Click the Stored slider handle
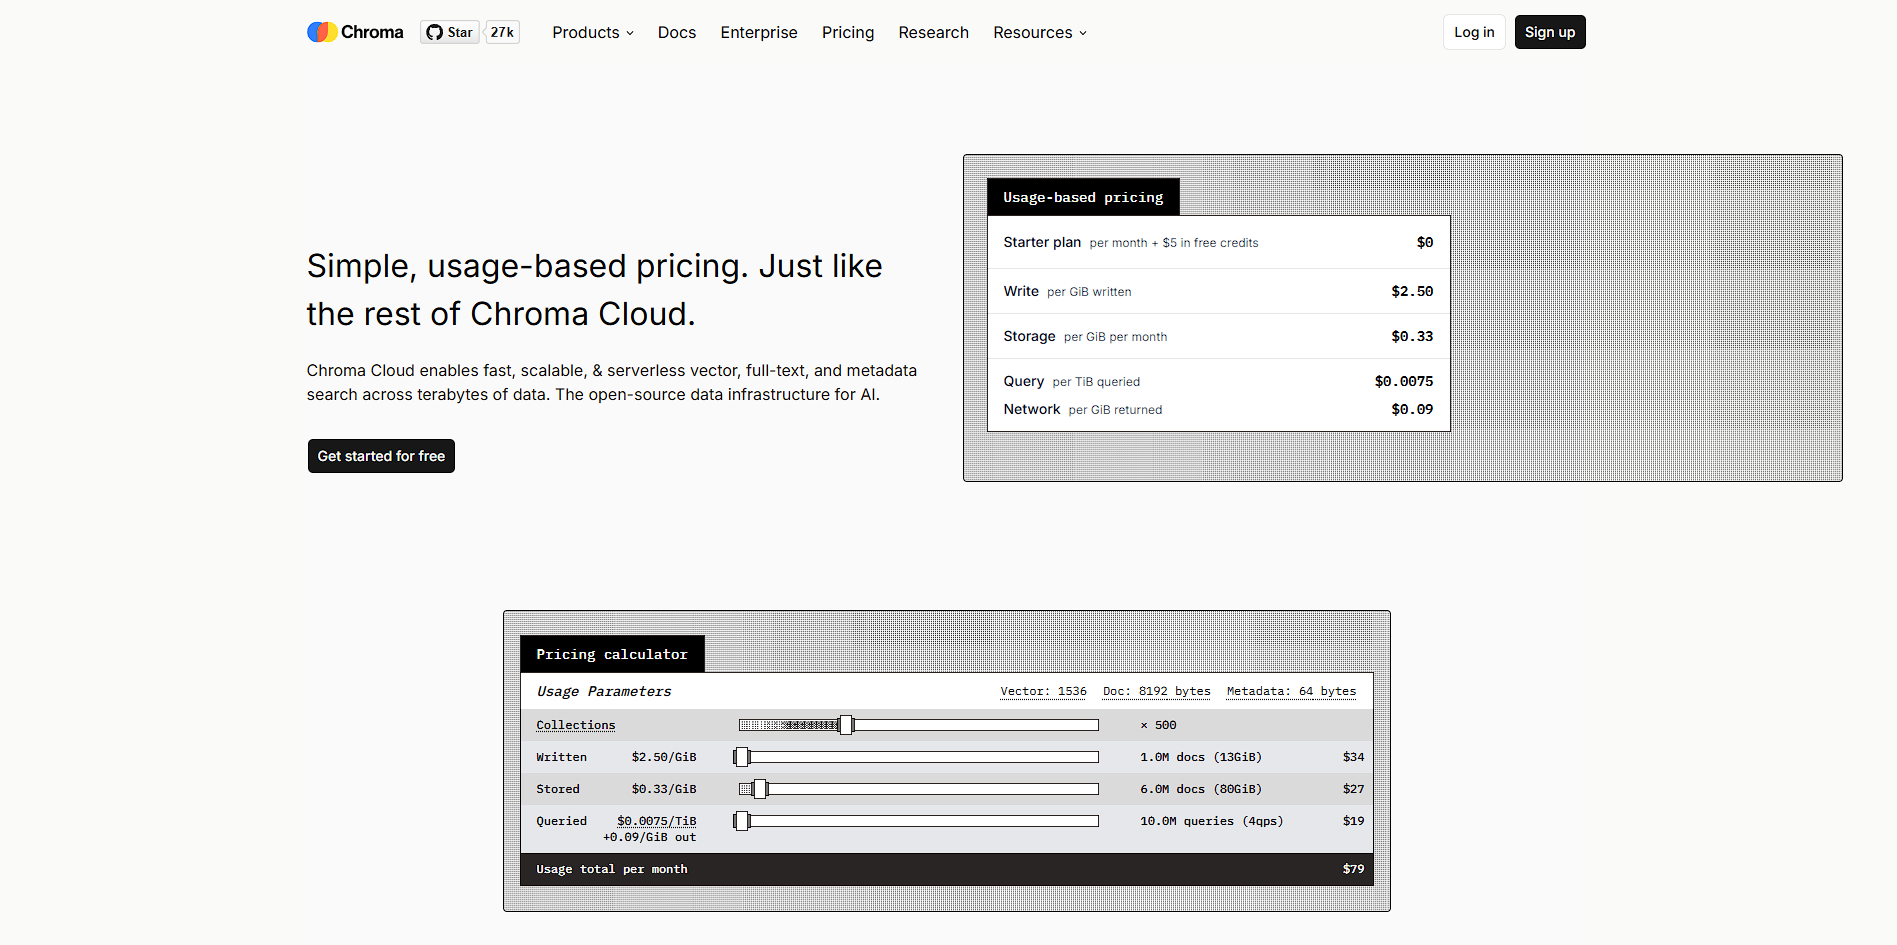The image size is (1897, 945). coord(760,789)
